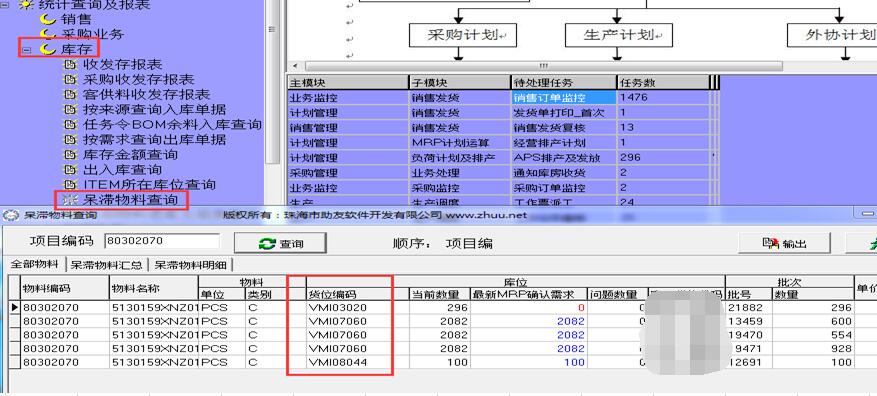Switch to 全部物料 tab
This screenshot has width=877, height=396.
click(x=35, y=265)
